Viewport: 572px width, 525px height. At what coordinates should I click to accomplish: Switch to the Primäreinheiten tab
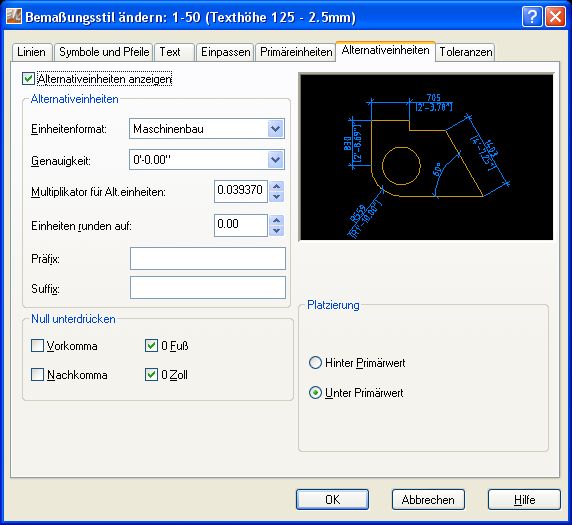[296, 52]
